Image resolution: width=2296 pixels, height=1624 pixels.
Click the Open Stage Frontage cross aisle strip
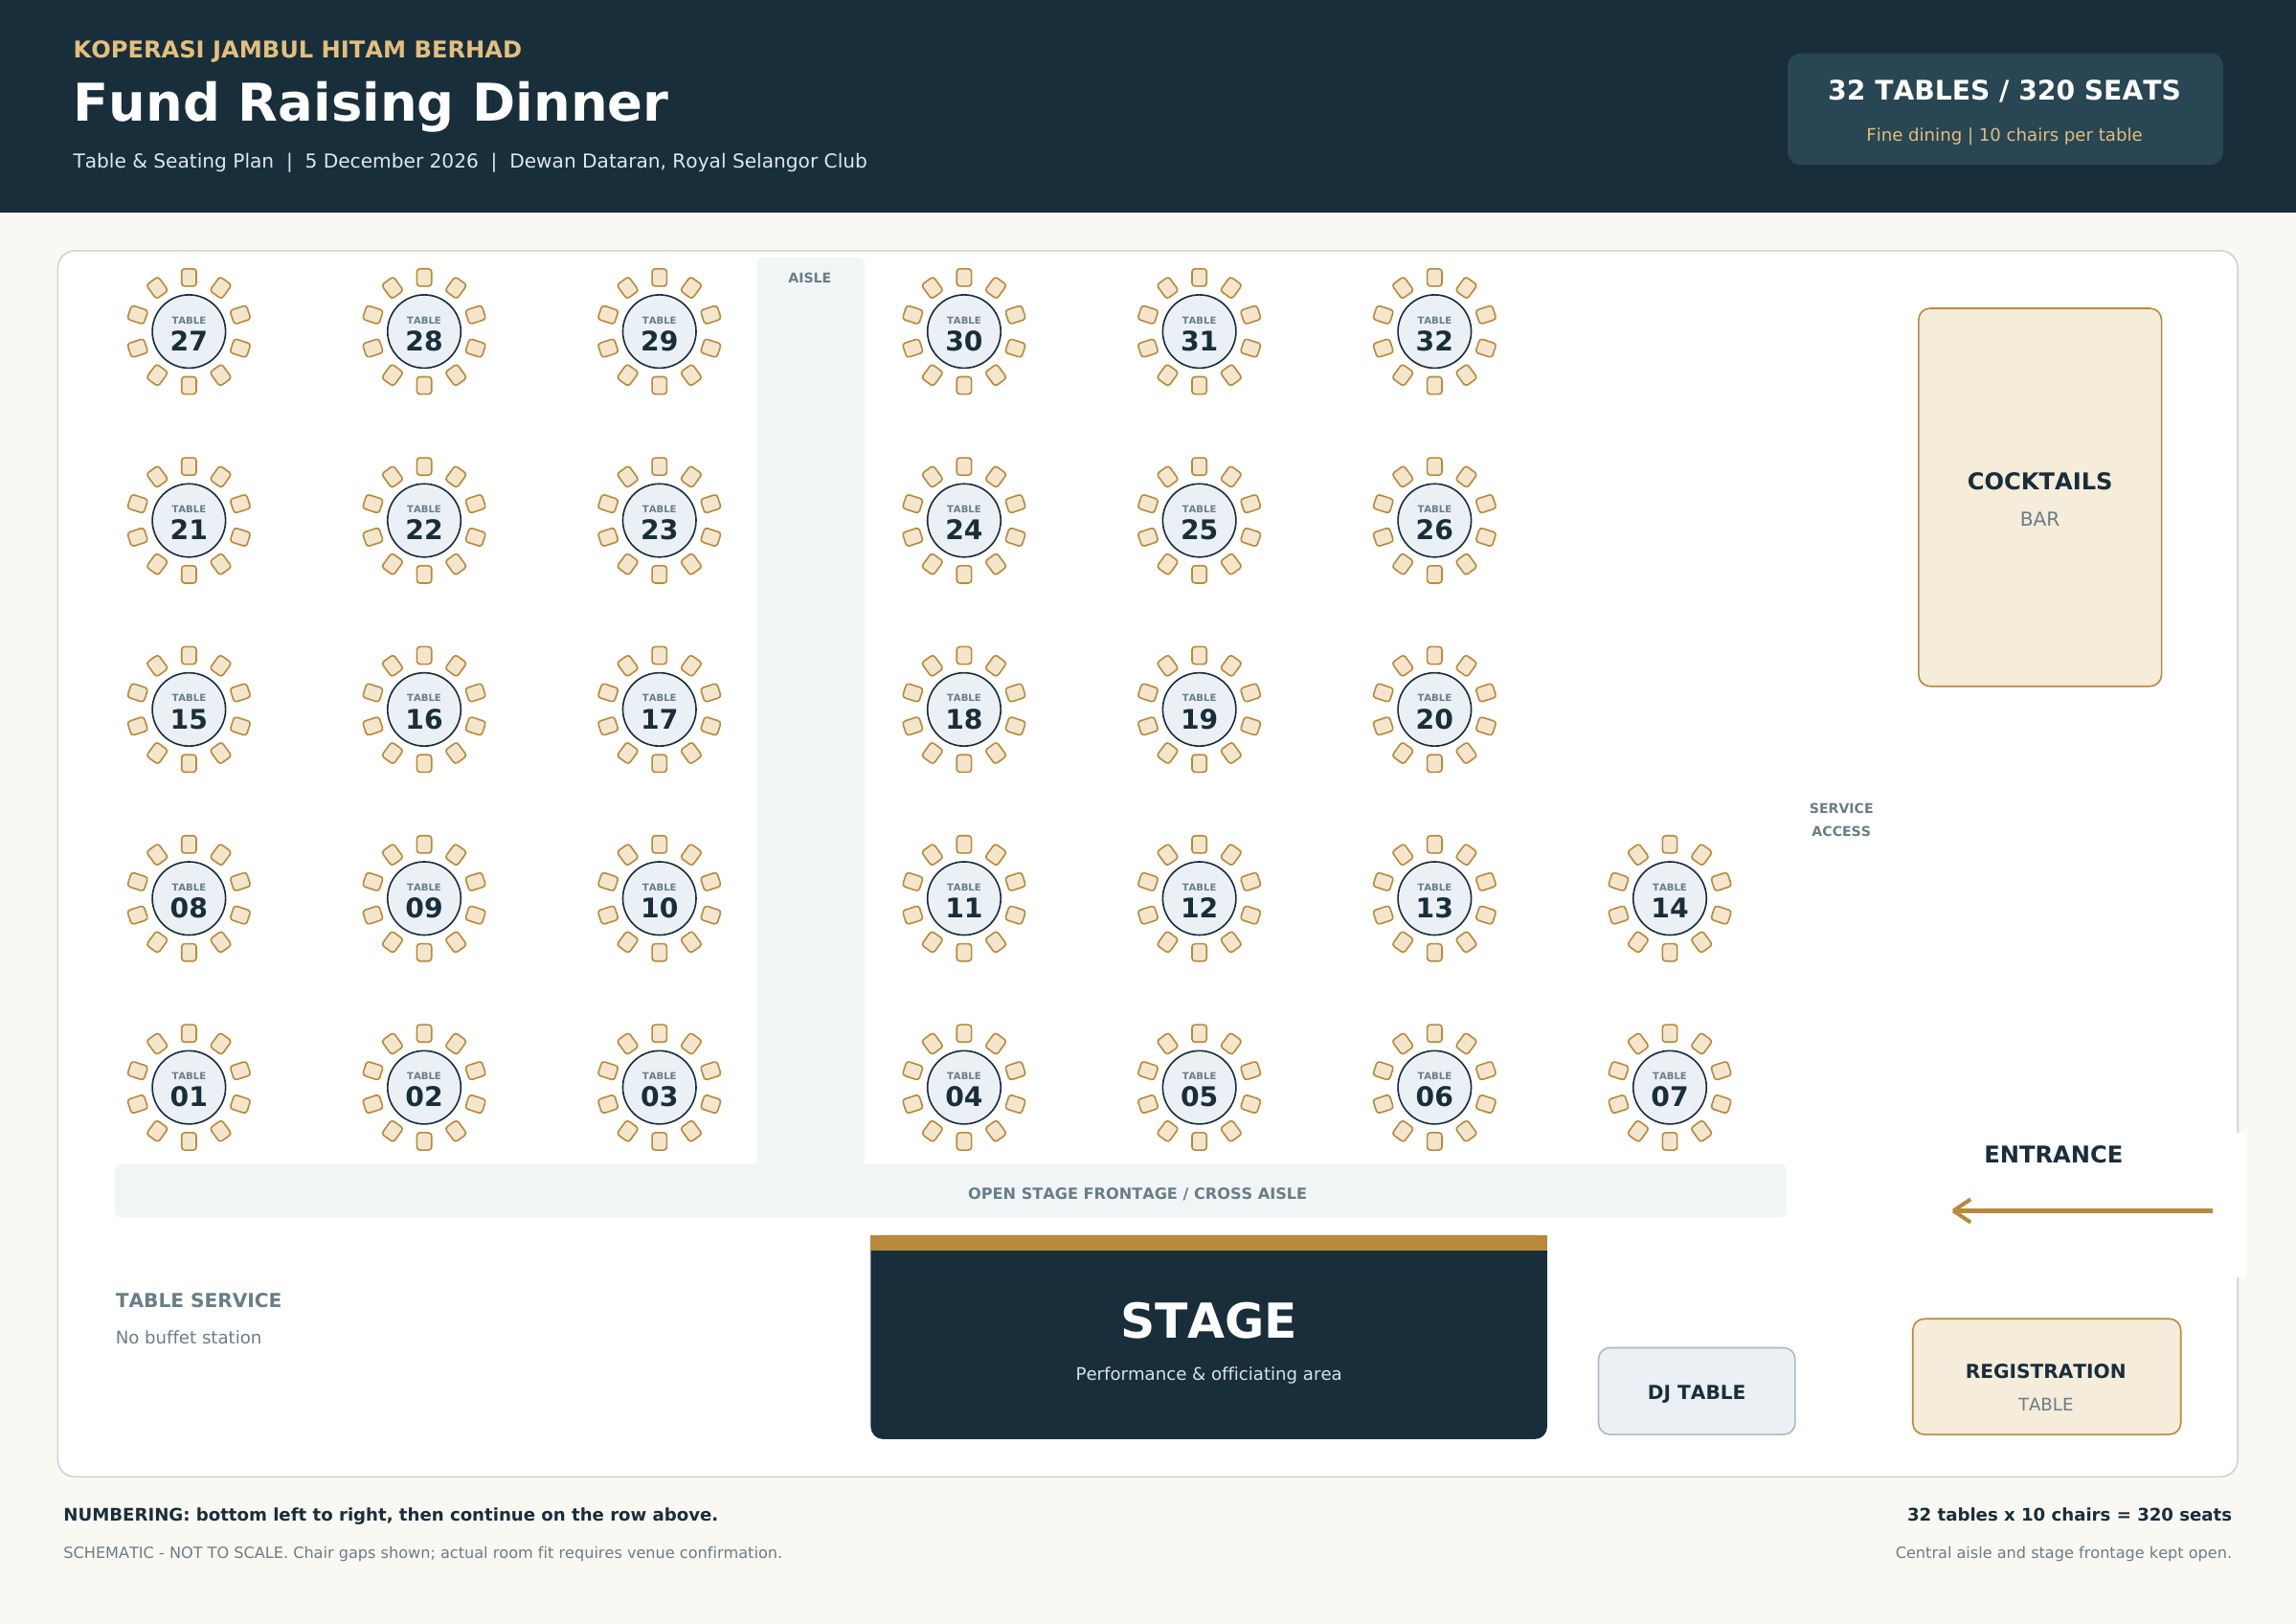tap(950, 1191)
